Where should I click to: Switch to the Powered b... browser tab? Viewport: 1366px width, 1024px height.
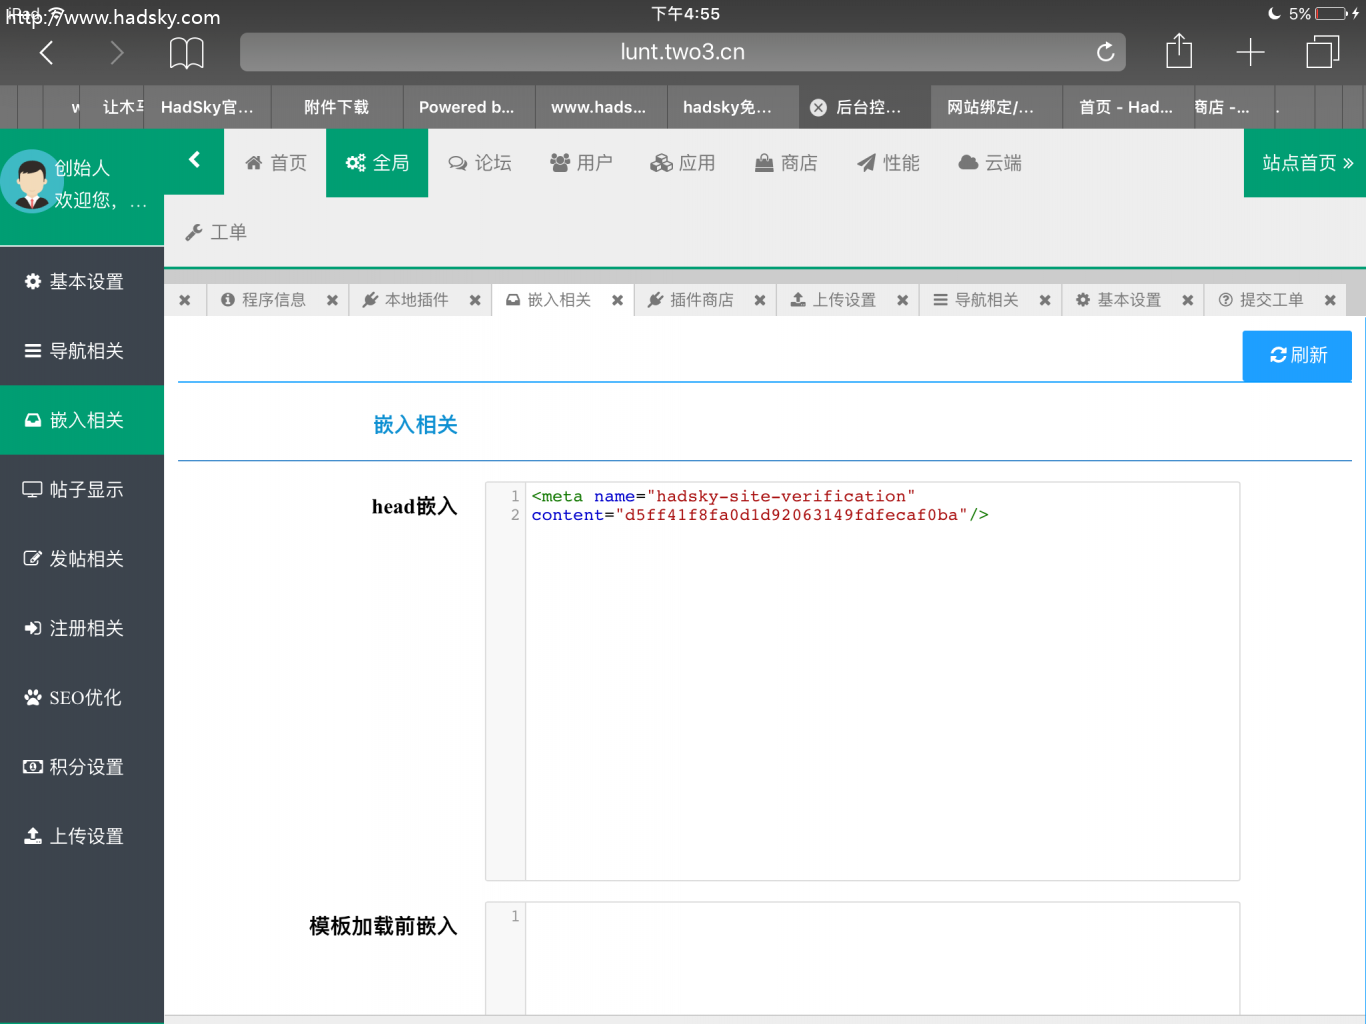pos(467,107)
